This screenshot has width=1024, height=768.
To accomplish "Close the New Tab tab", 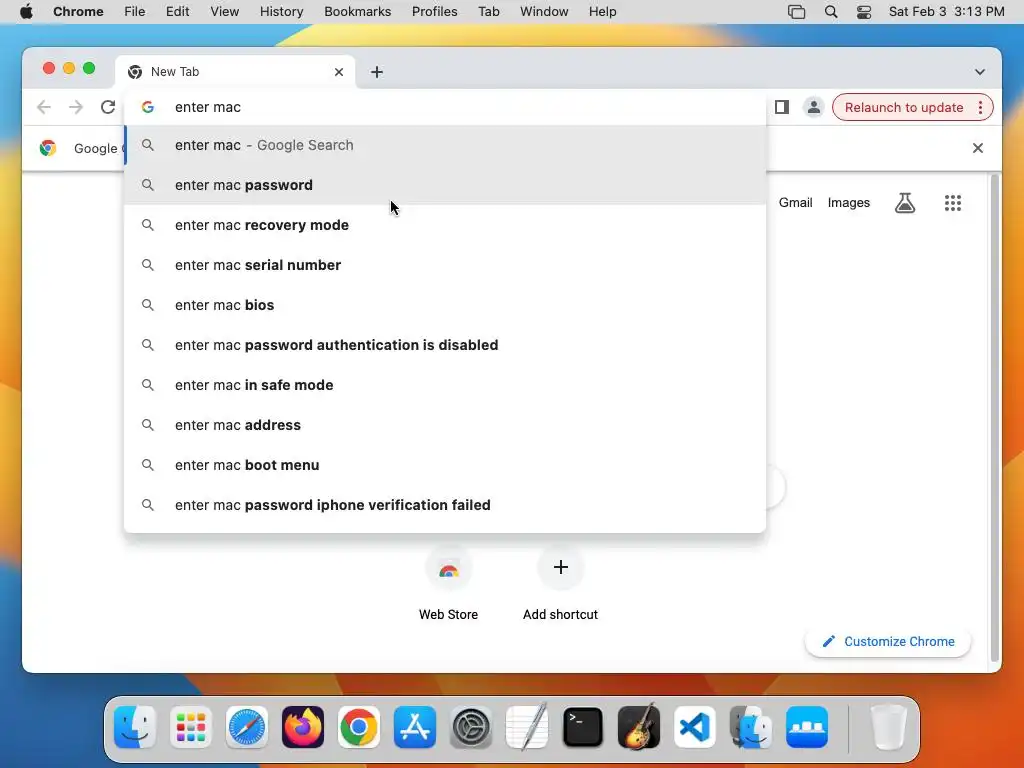I will pyautogui.click(x=339, y=72).
